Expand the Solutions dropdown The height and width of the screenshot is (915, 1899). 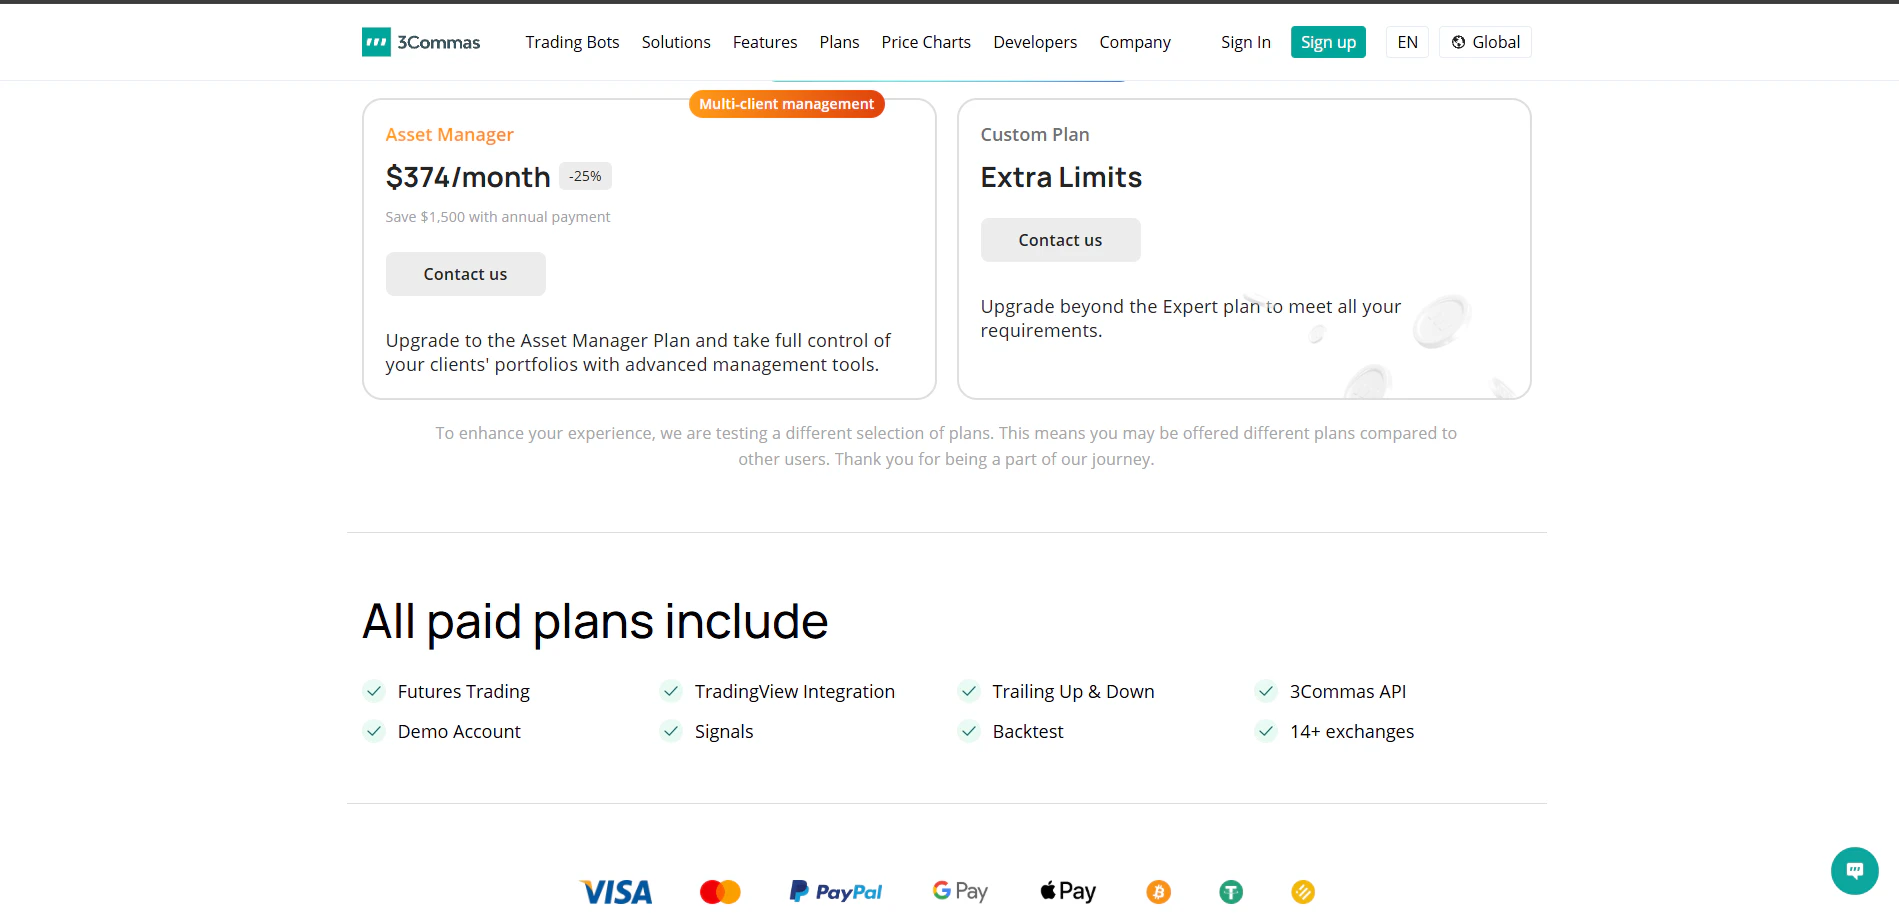676,42
